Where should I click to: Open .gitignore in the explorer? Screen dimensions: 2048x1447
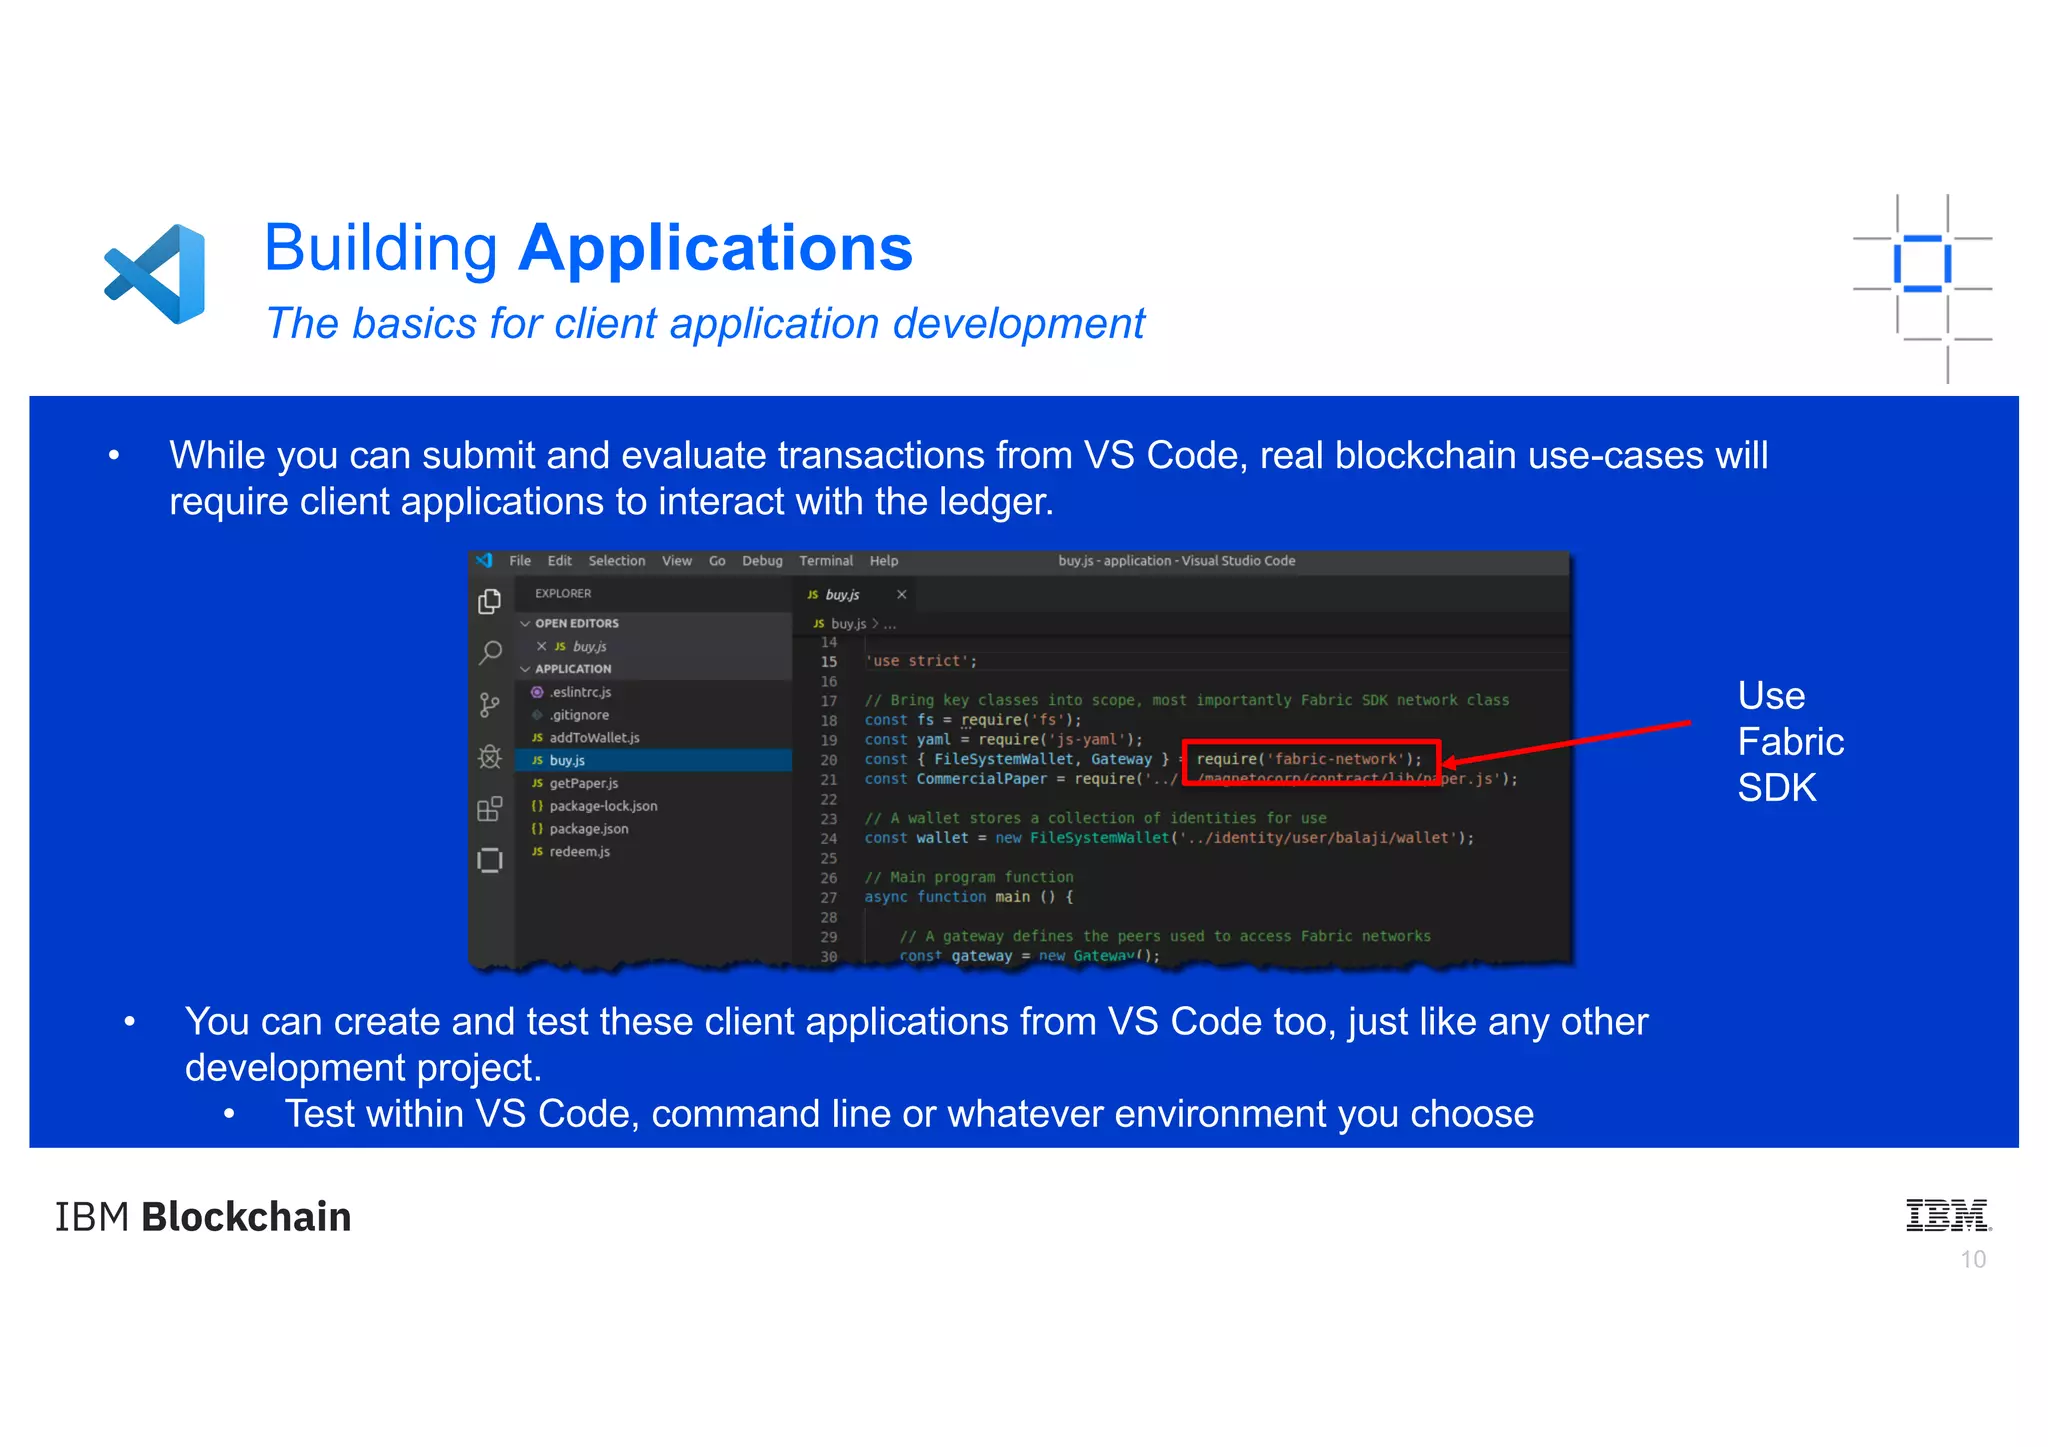tap(654, 715)
